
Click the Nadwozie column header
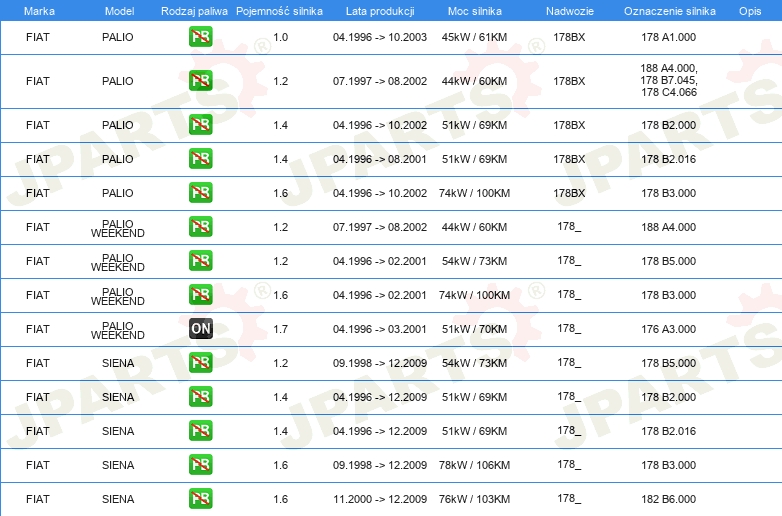pos(570,11)
